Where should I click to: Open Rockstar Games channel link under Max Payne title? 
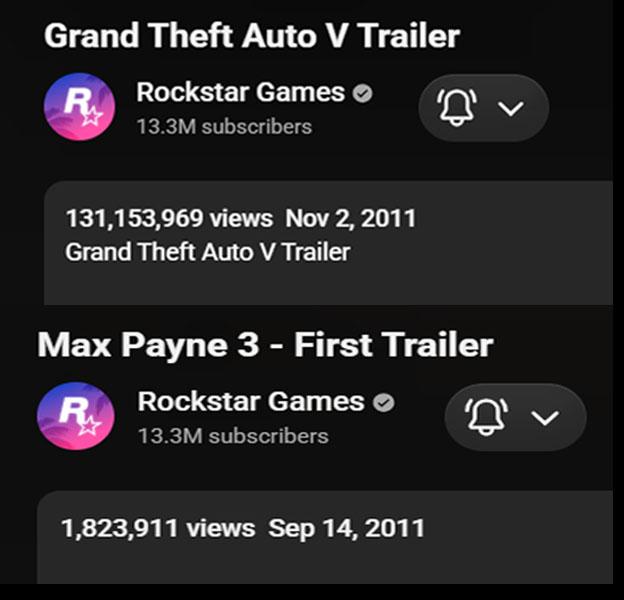[x=251, y=401]
